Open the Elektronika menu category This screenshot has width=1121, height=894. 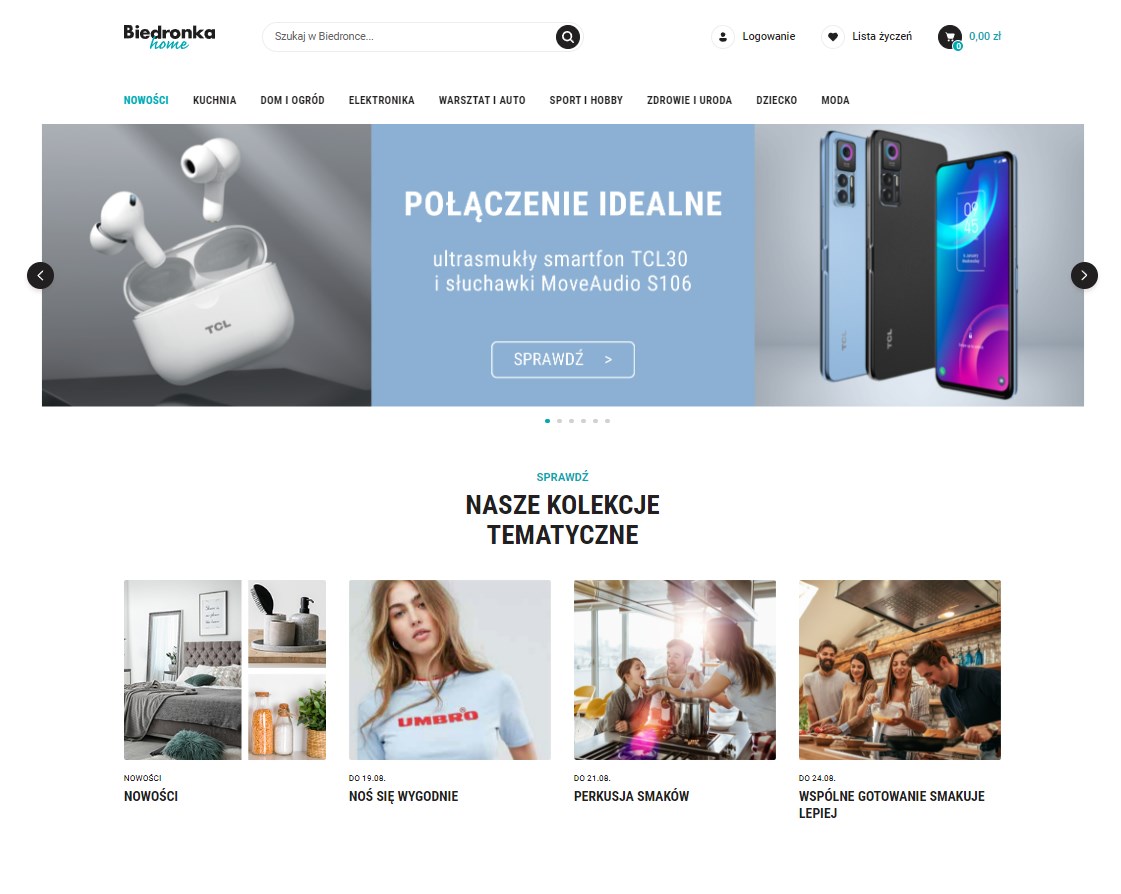point(381,100)
